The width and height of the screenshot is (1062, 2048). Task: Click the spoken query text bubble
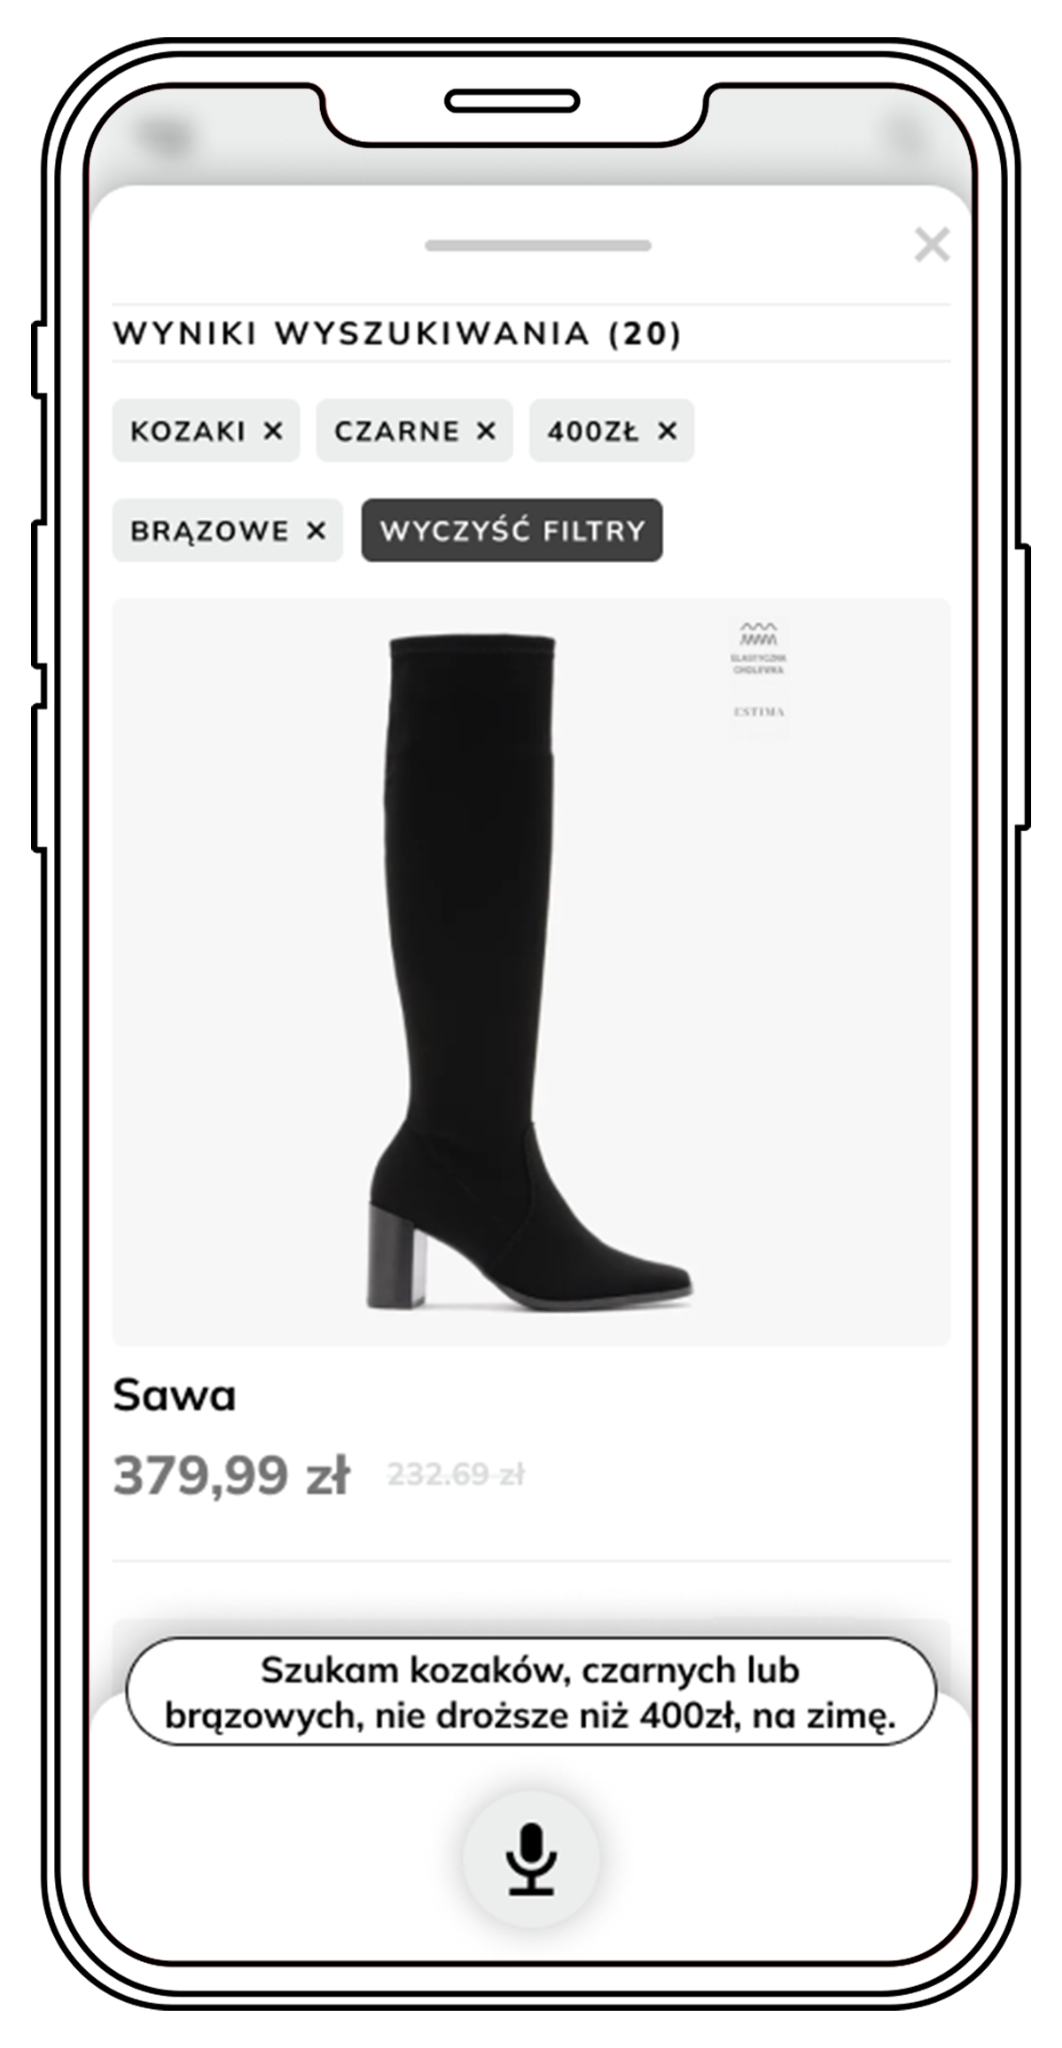(531, 1692)
